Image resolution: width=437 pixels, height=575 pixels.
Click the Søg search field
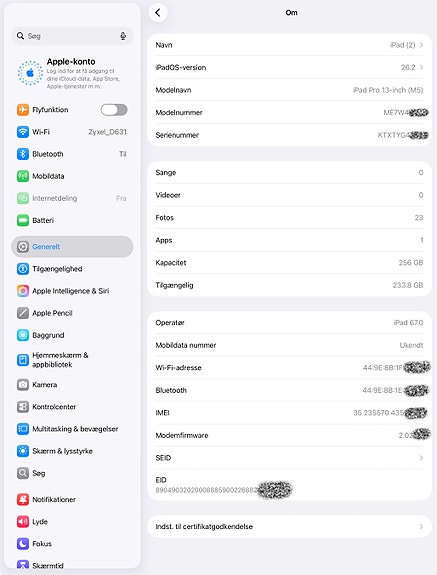[72, 36]
